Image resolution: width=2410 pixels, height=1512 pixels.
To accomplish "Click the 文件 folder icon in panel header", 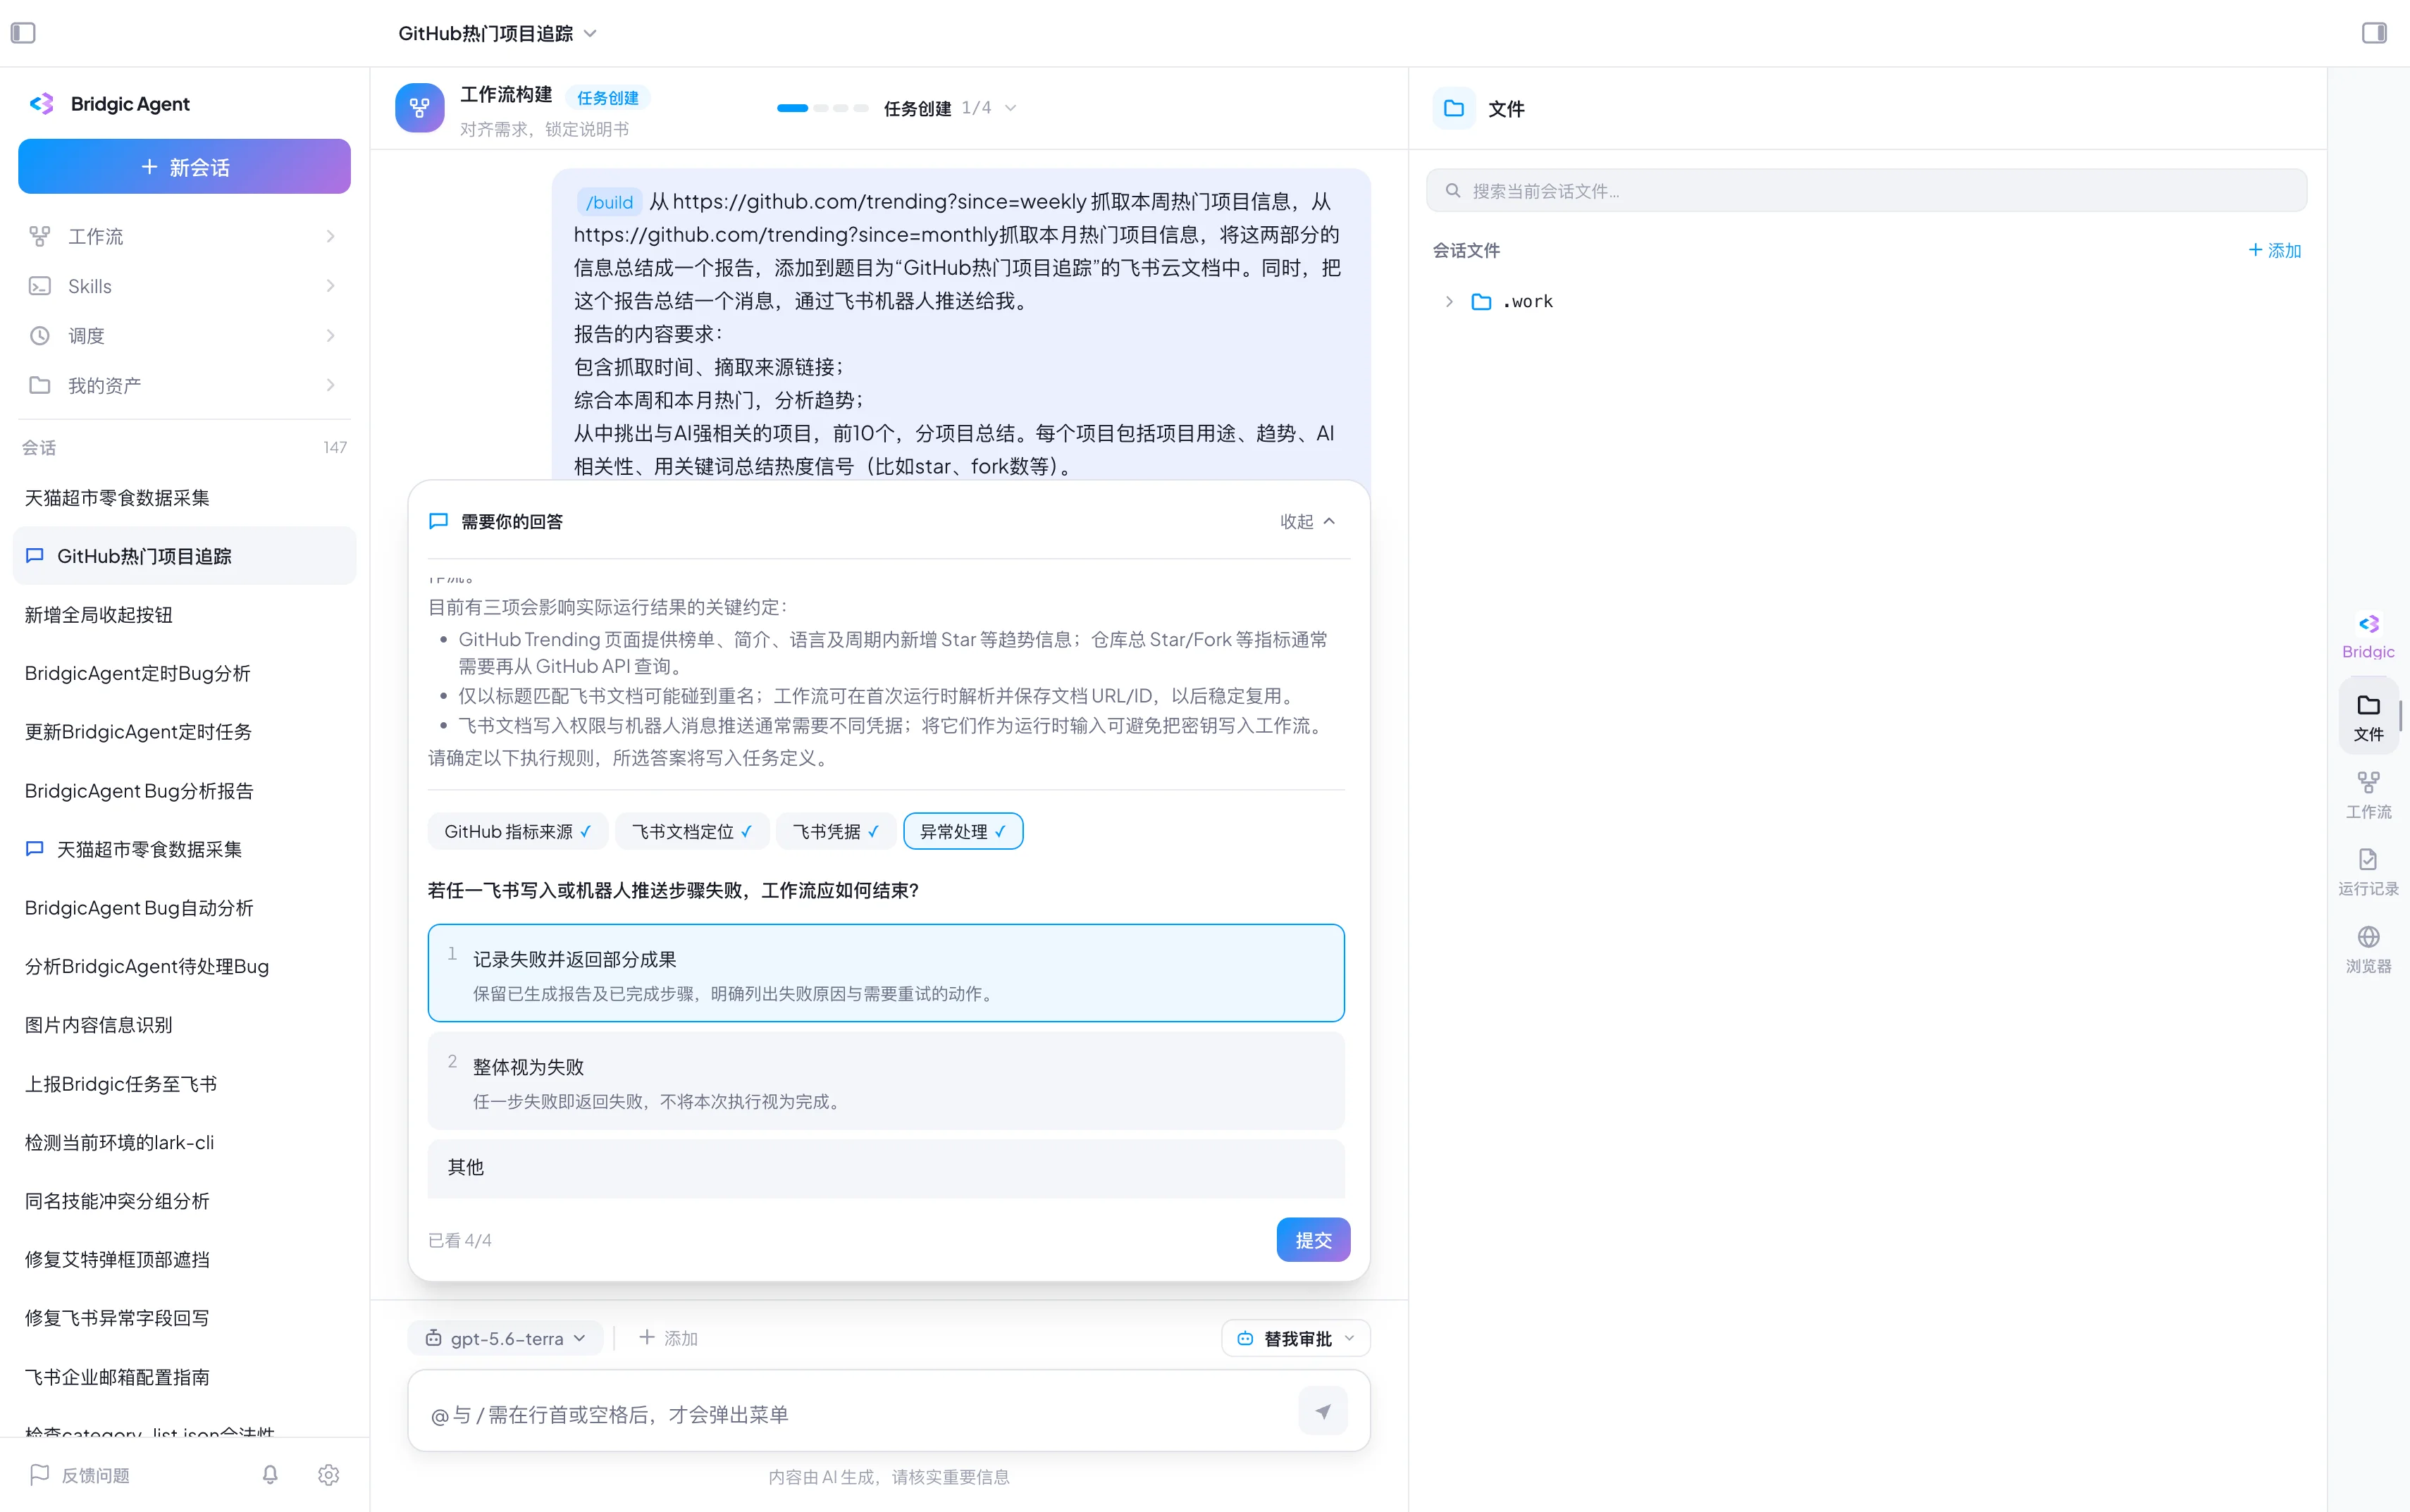I will 1454,108.
